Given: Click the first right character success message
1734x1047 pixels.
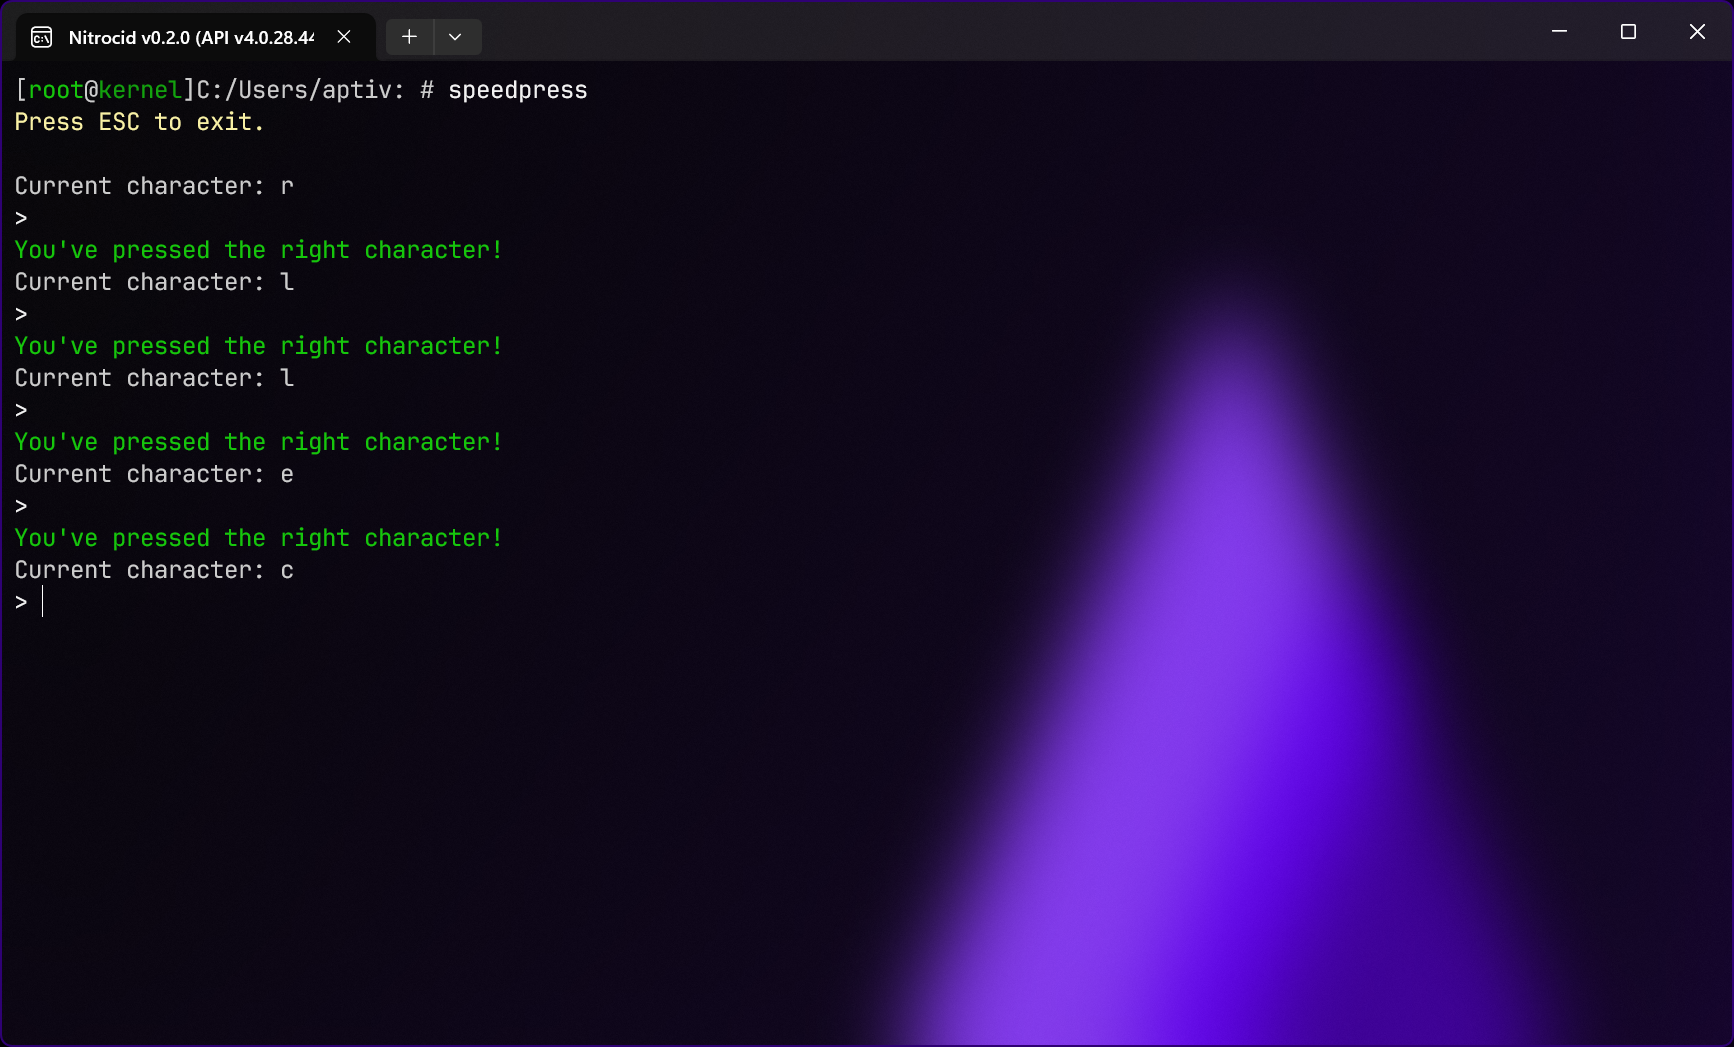Looking at the screenshot, I should coord(258,250).
